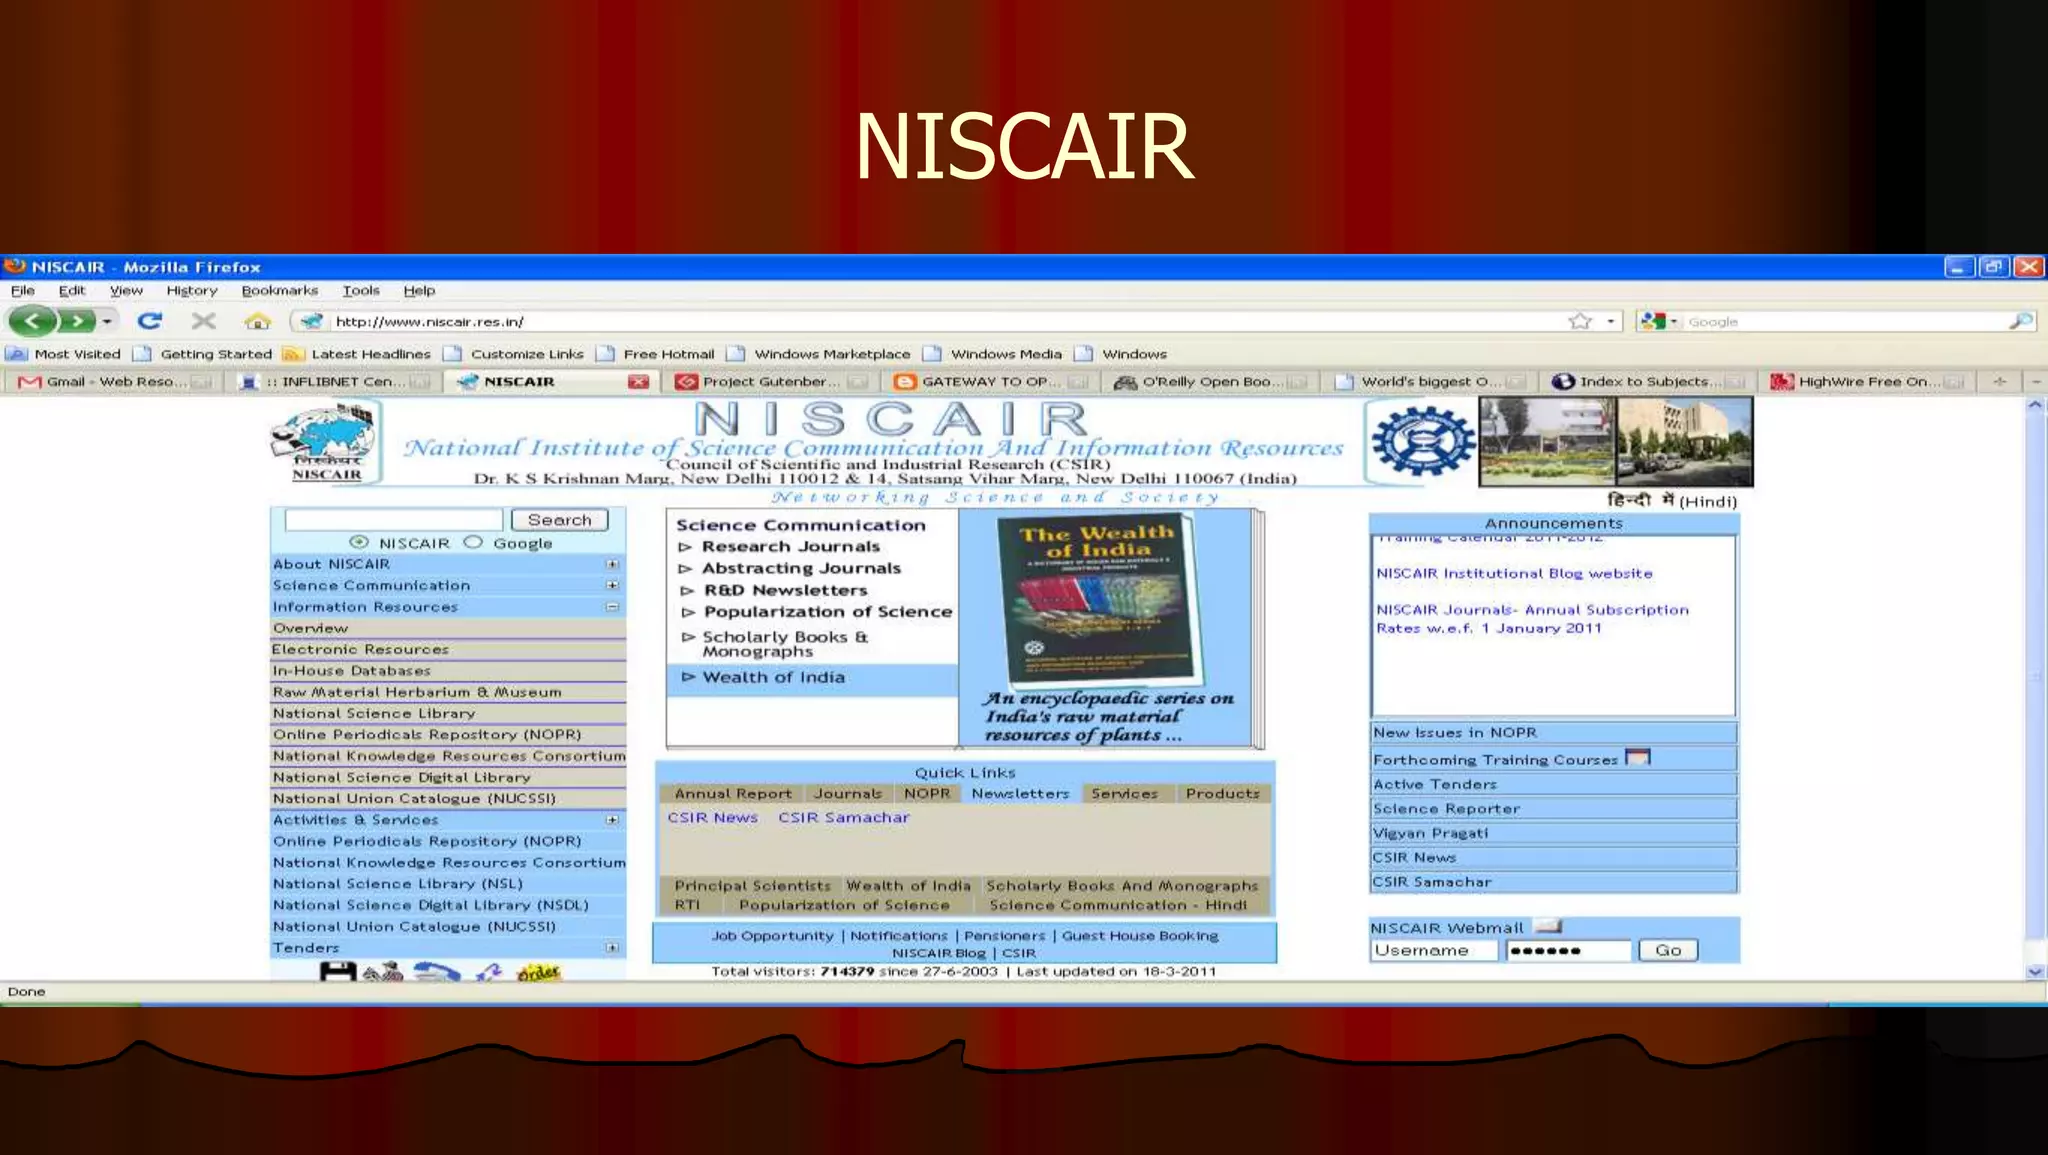
Task: Open the Abstracting Journals link
Action: coord(801,568)
